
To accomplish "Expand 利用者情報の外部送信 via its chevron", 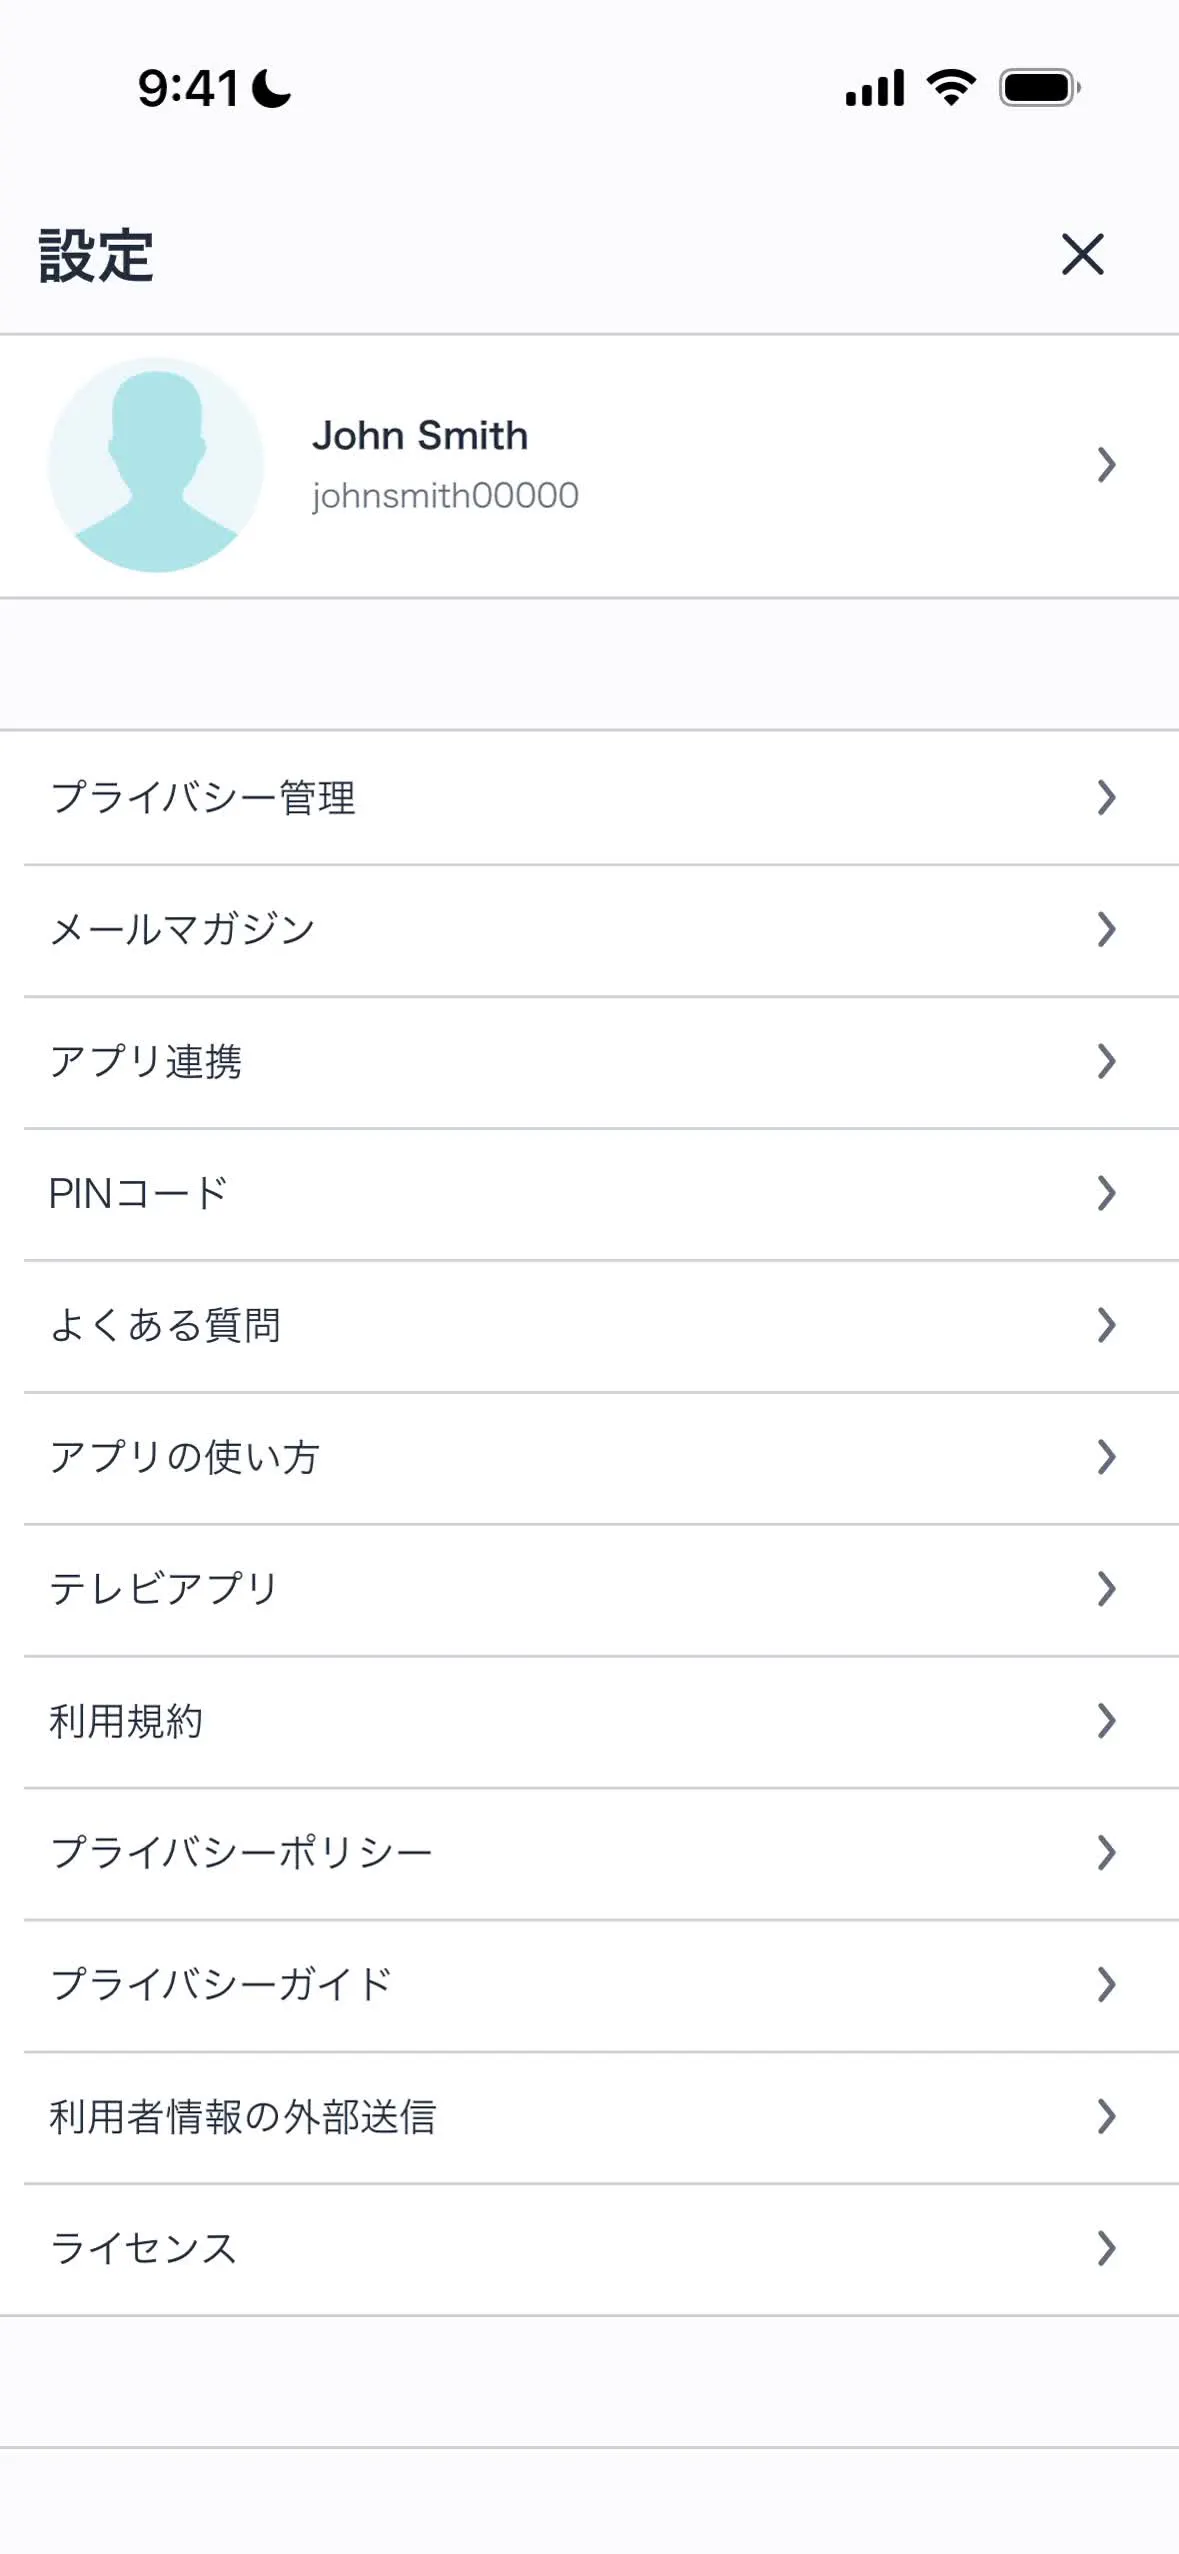I will tap(1105, 2116).
